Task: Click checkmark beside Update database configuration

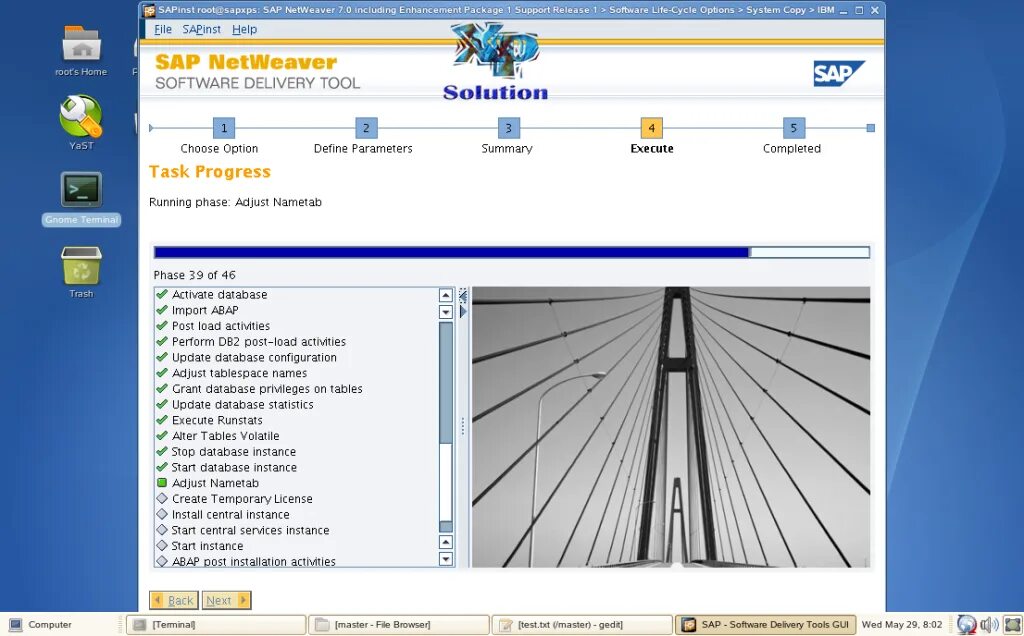Action: [162, 357]
